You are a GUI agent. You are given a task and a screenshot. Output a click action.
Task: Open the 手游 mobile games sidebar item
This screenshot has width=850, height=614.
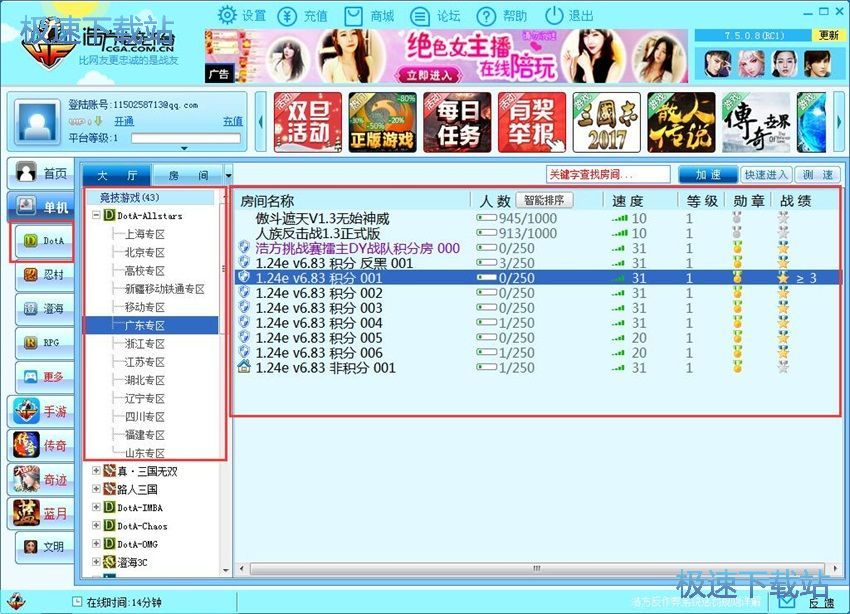pyautogui.click(x=42, y=411)
